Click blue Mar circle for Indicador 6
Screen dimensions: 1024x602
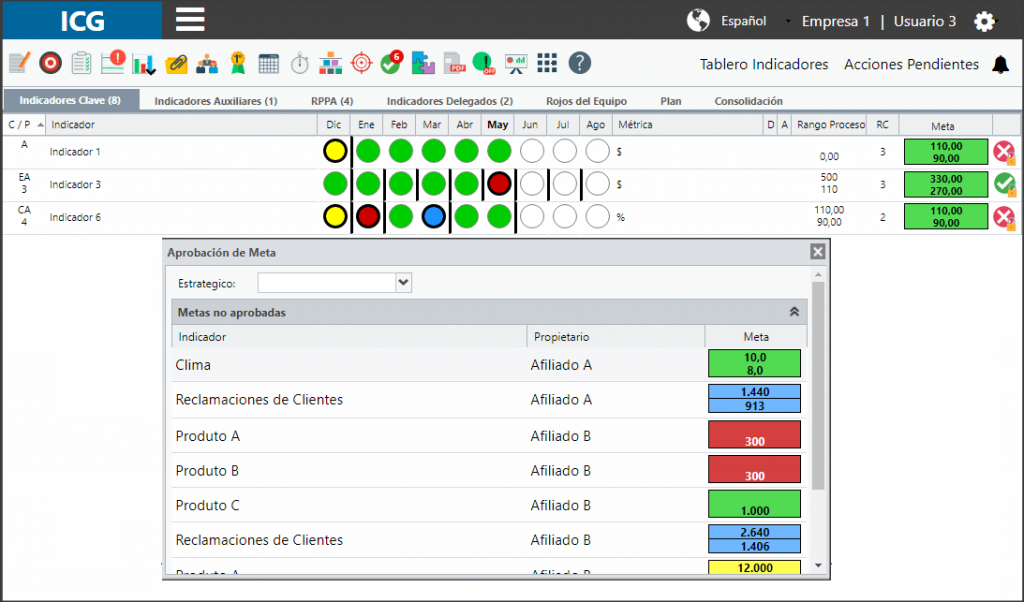tap(434, 217)
